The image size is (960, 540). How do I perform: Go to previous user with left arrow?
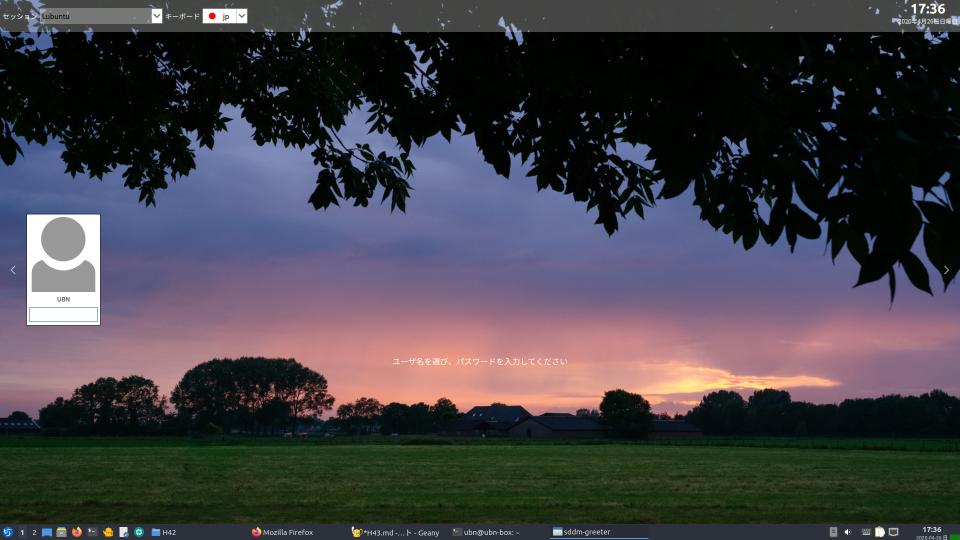click(x=13, y=269)
